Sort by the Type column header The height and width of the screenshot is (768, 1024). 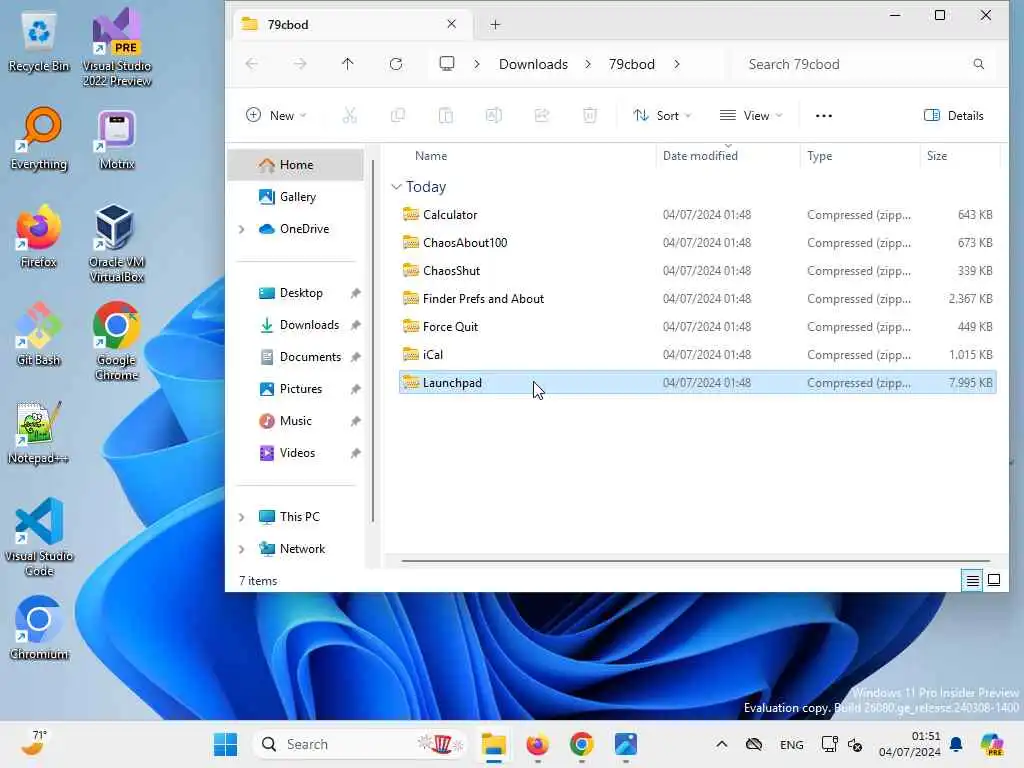click(820, 156)
